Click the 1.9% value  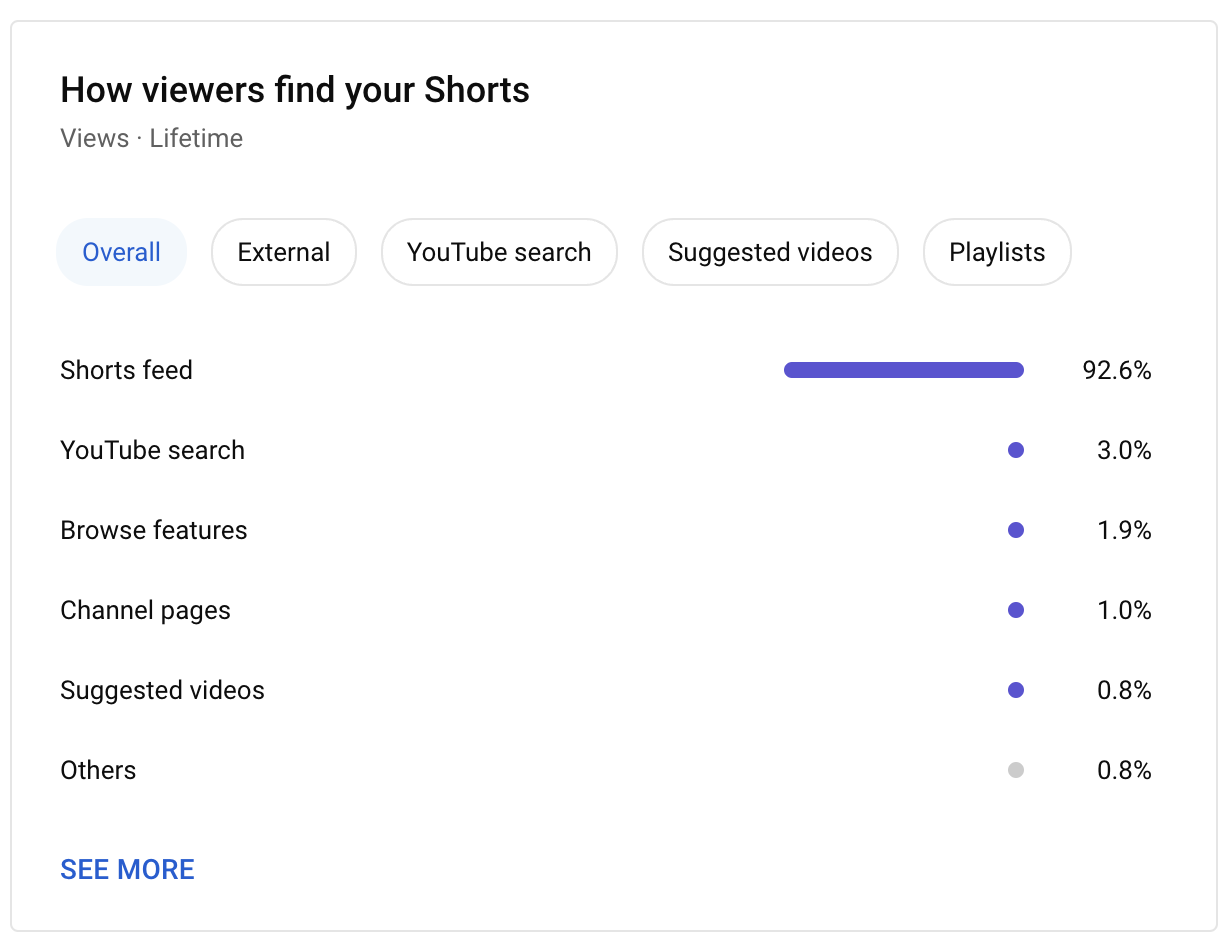[1125, 531]
